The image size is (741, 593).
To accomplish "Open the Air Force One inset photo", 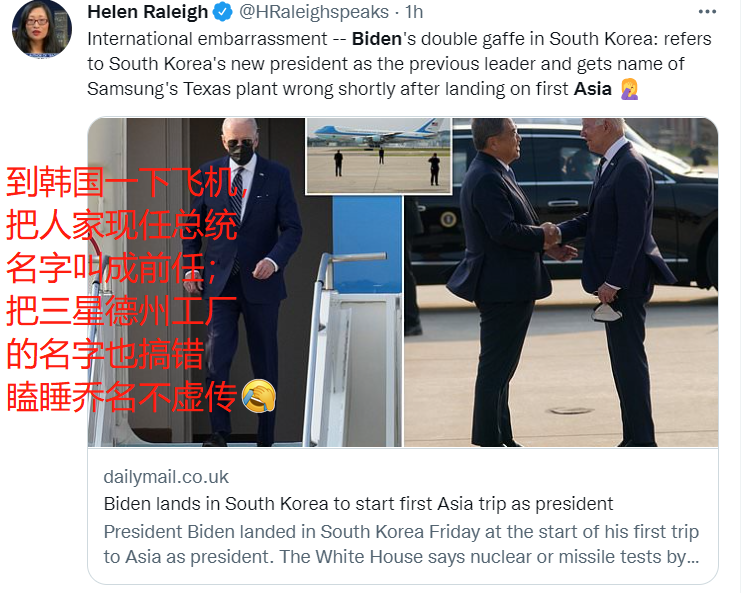I will click(x=379, y=156).
